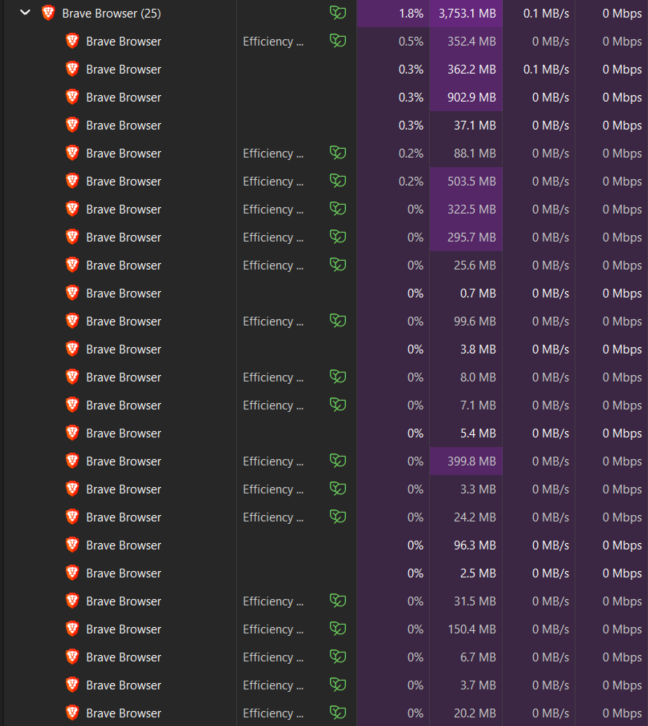Click the 3,753.1 MB total memory cell
The width and height of the screenshot is (648, 726).
pos(466,13)
